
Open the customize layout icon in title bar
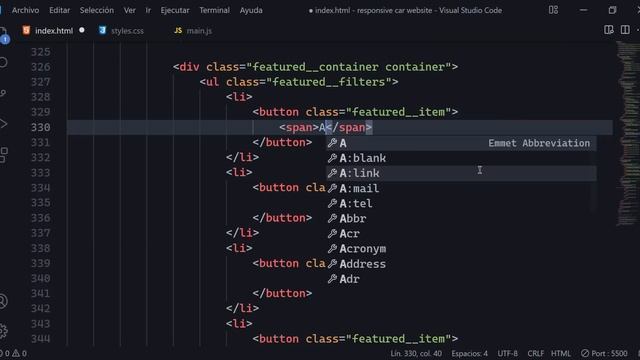(x=553, y=10)
